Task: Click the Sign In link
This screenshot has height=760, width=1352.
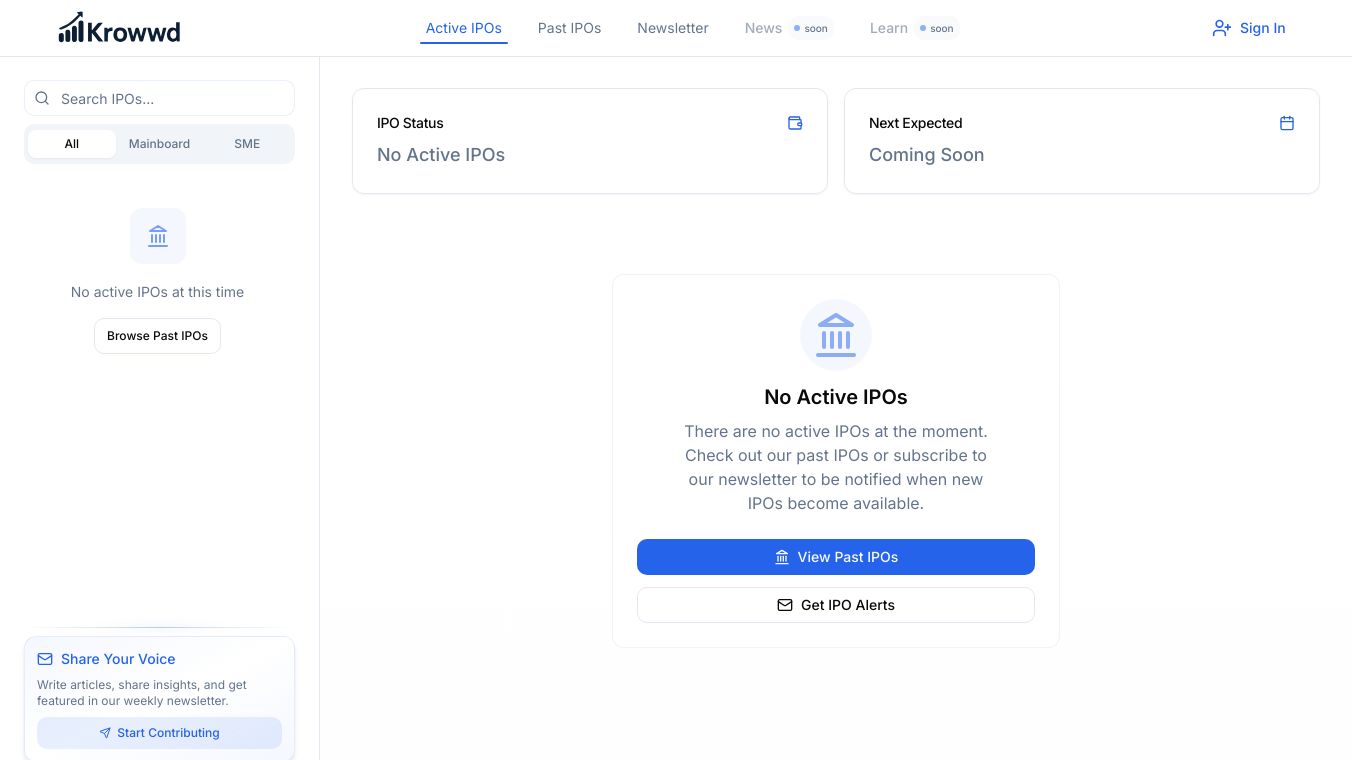Action: 1262,28
